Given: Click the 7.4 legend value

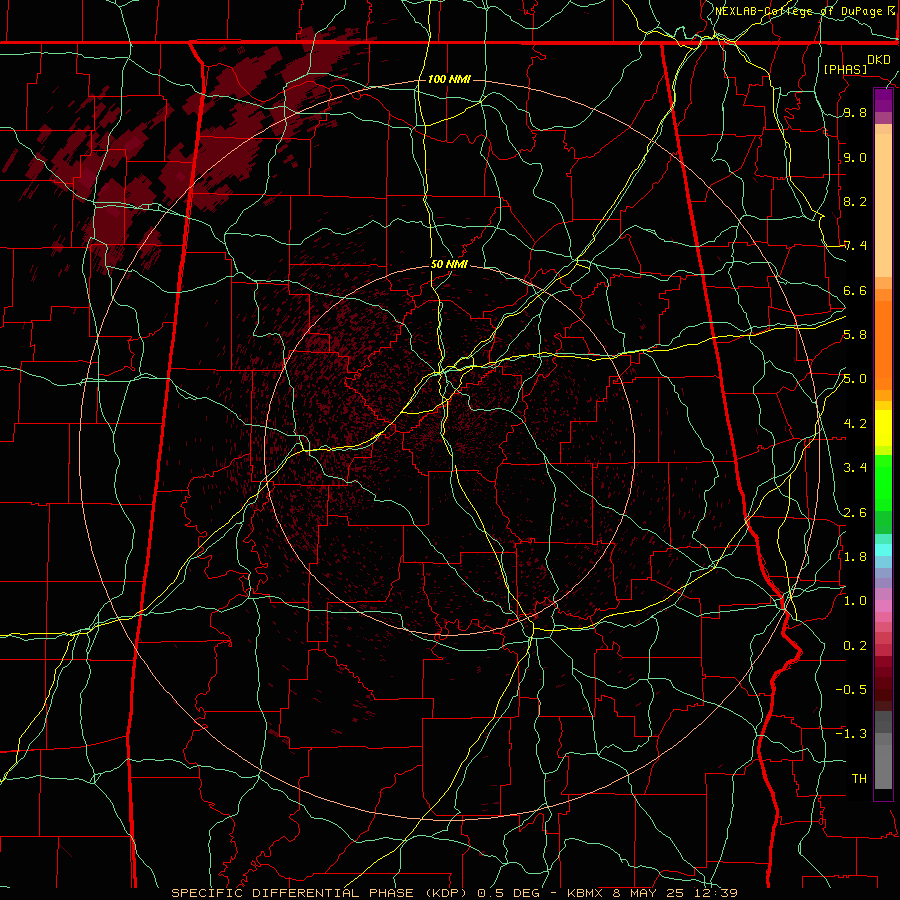Looking at the screenshot, I should [855, 246].
